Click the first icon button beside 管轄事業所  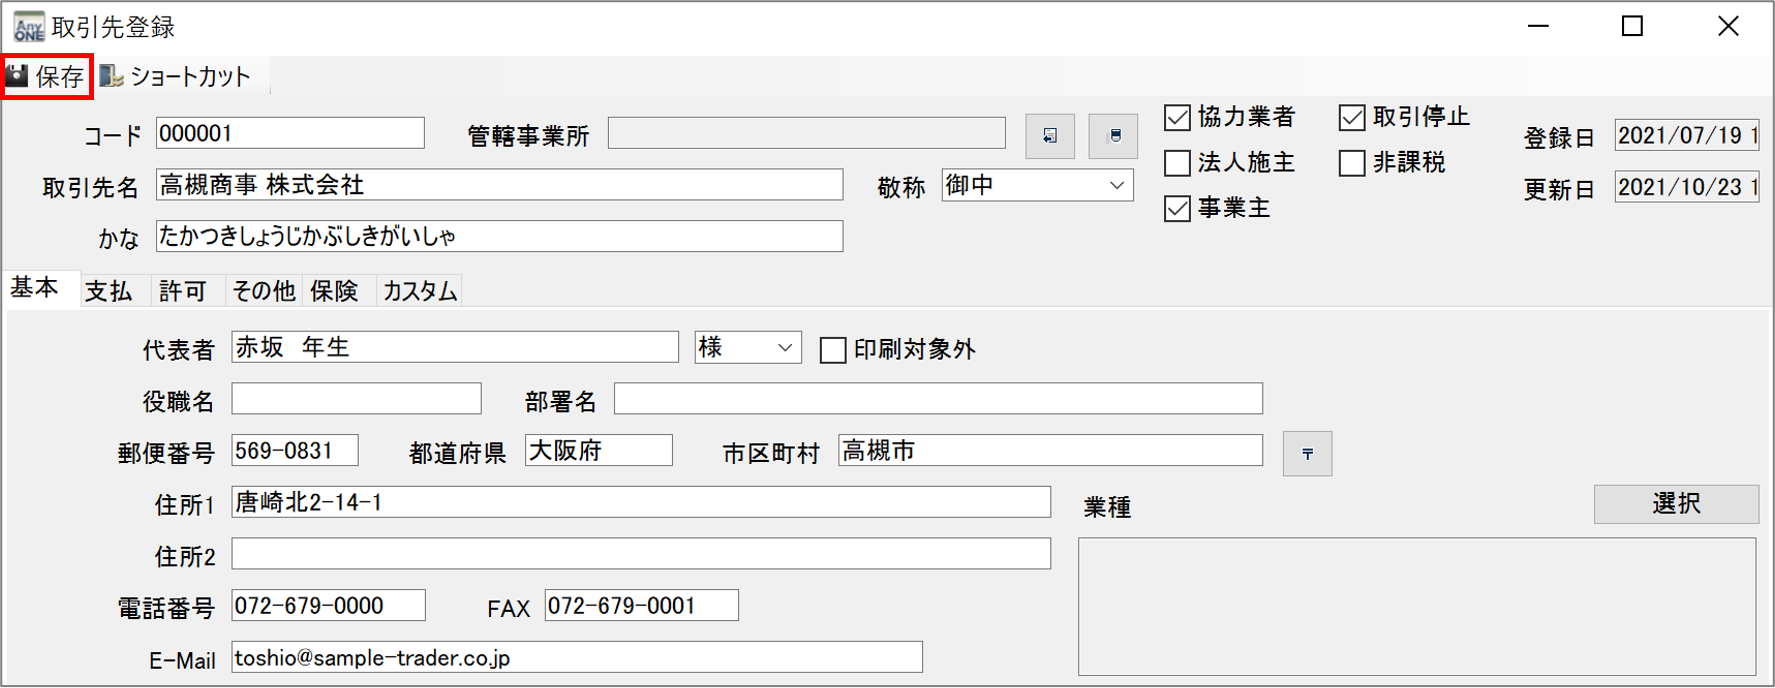click(1049, 136)
